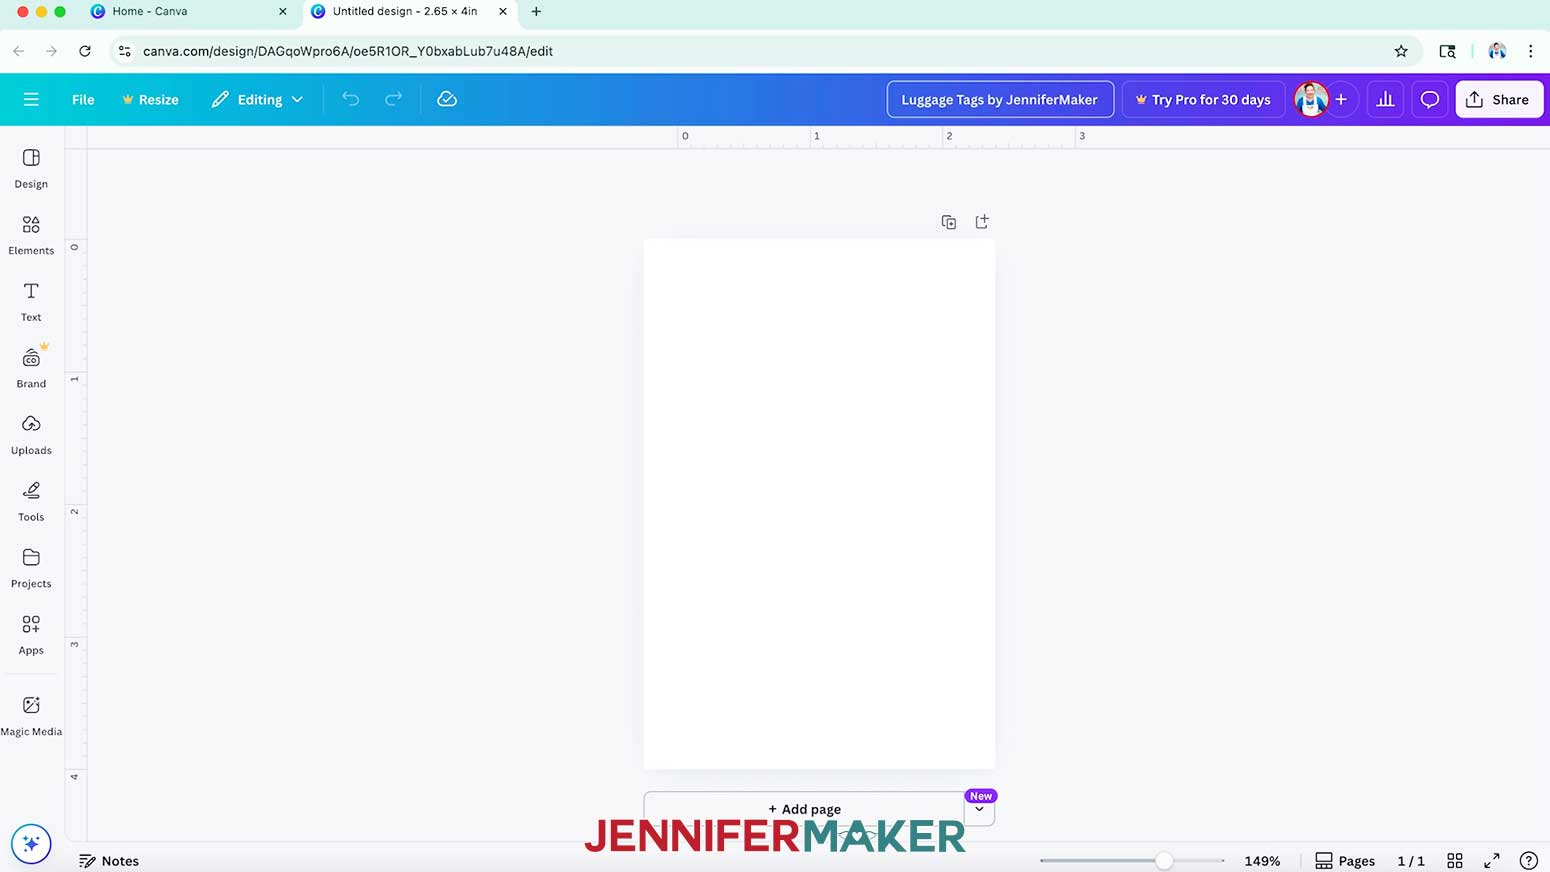This screenshot has height=872, width=1550.
Task: Toggle the Pages thumbnail view
Action: pyautogui.click(x=1345, y=861)
